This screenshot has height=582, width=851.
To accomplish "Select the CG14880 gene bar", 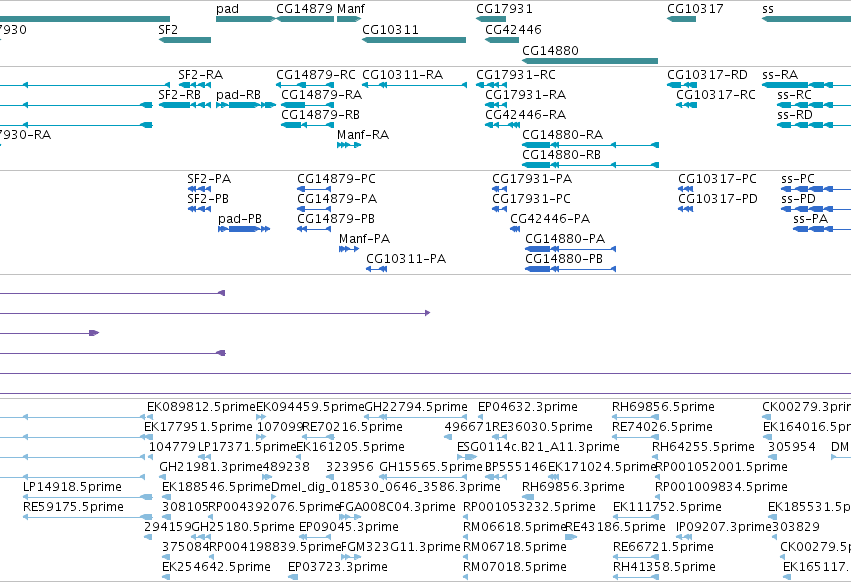I will point(590,61).
